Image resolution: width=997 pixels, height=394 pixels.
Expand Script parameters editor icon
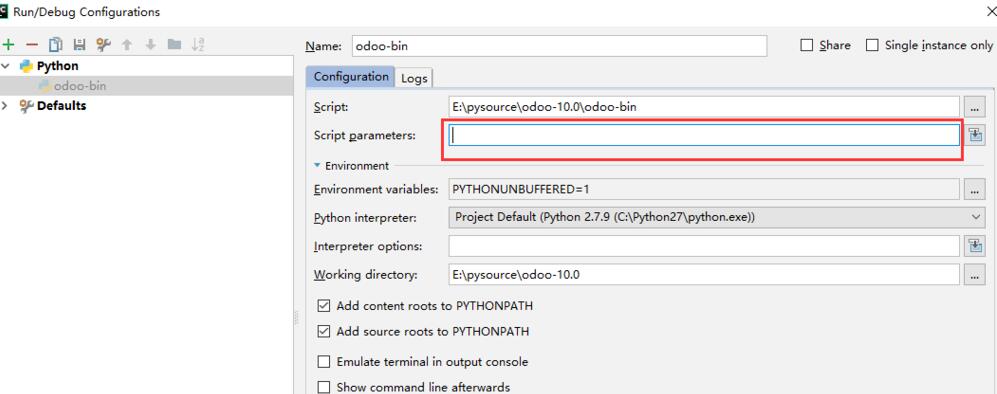tap(975, 135)
